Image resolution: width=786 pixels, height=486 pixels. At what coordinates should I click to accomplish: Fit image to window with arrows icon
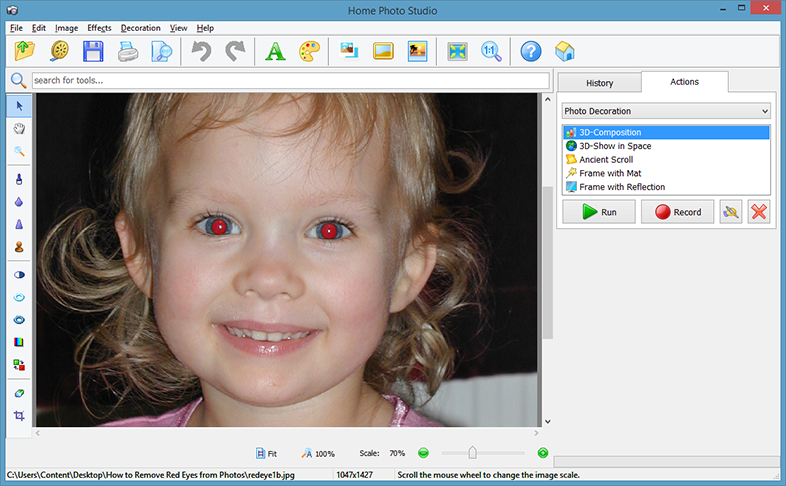pyautogui.click(x=457, y=51)
